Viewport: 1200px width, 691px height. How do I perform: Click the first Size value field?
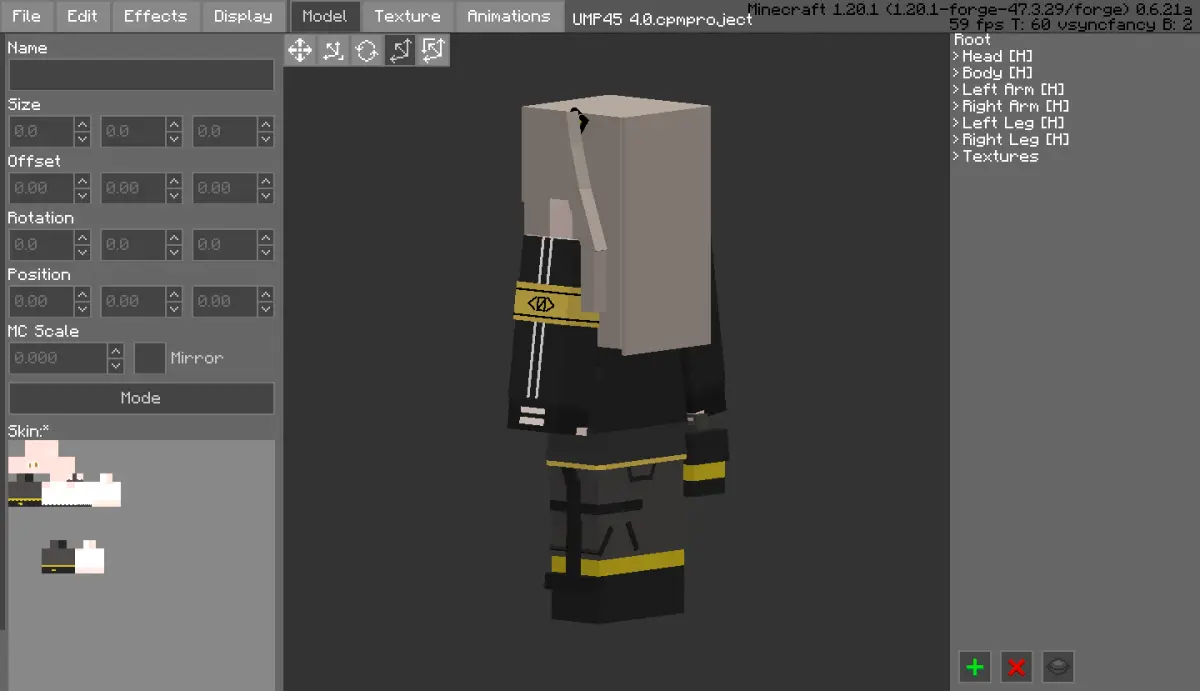tap(41, 132)
